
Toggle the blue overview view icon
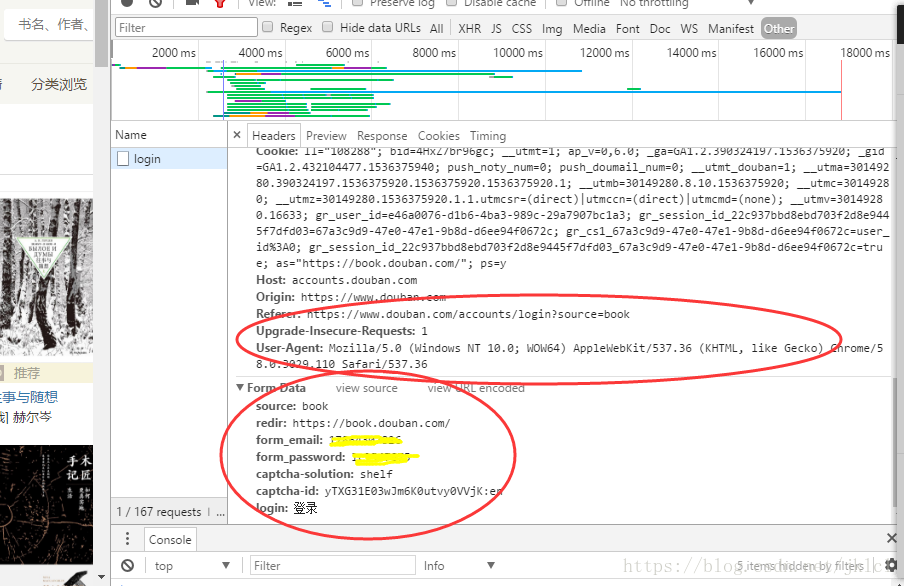tap(325, 3)
